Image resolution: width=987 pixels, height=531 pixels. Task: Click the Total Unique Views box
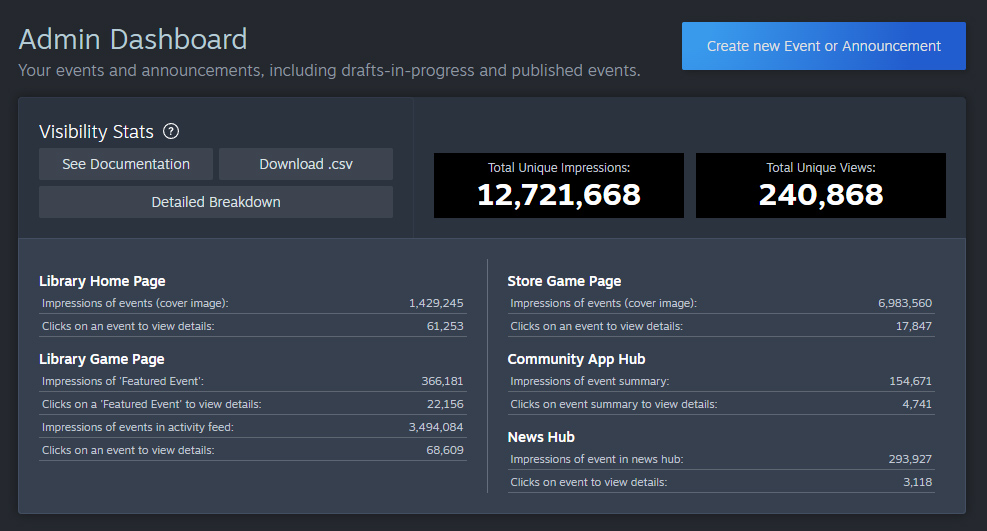tap(821, 185)
